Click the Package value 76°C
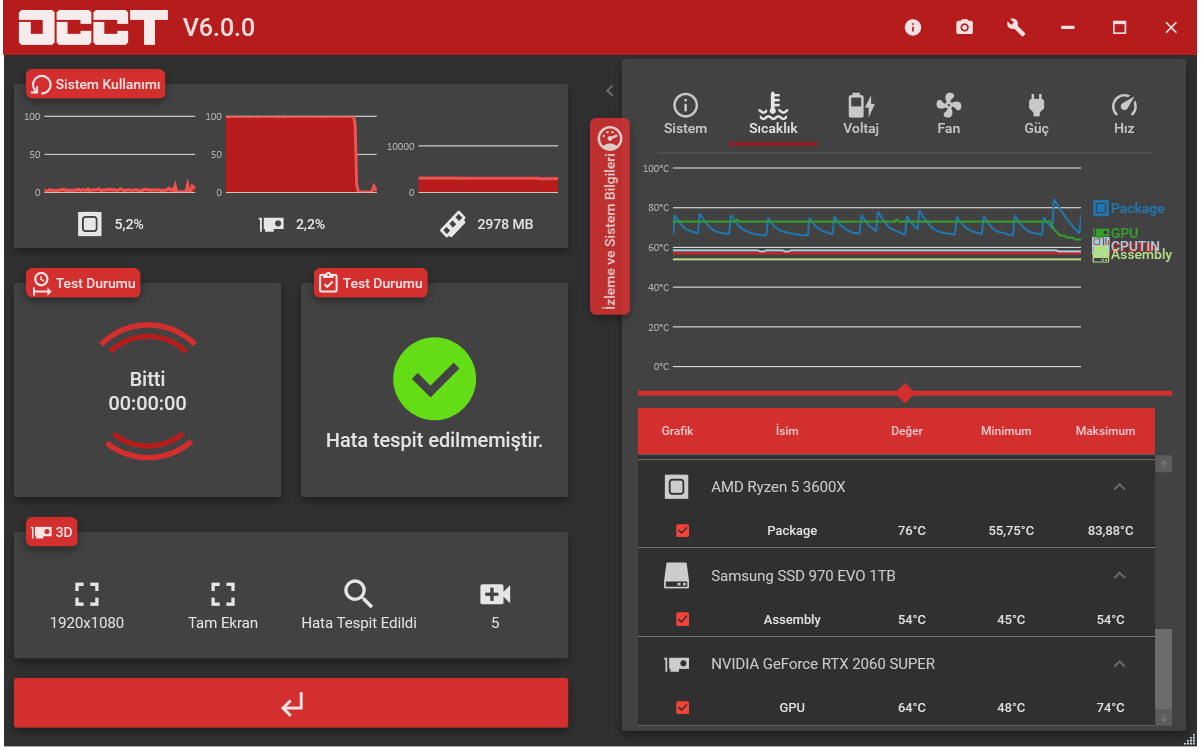 [912, 531]
